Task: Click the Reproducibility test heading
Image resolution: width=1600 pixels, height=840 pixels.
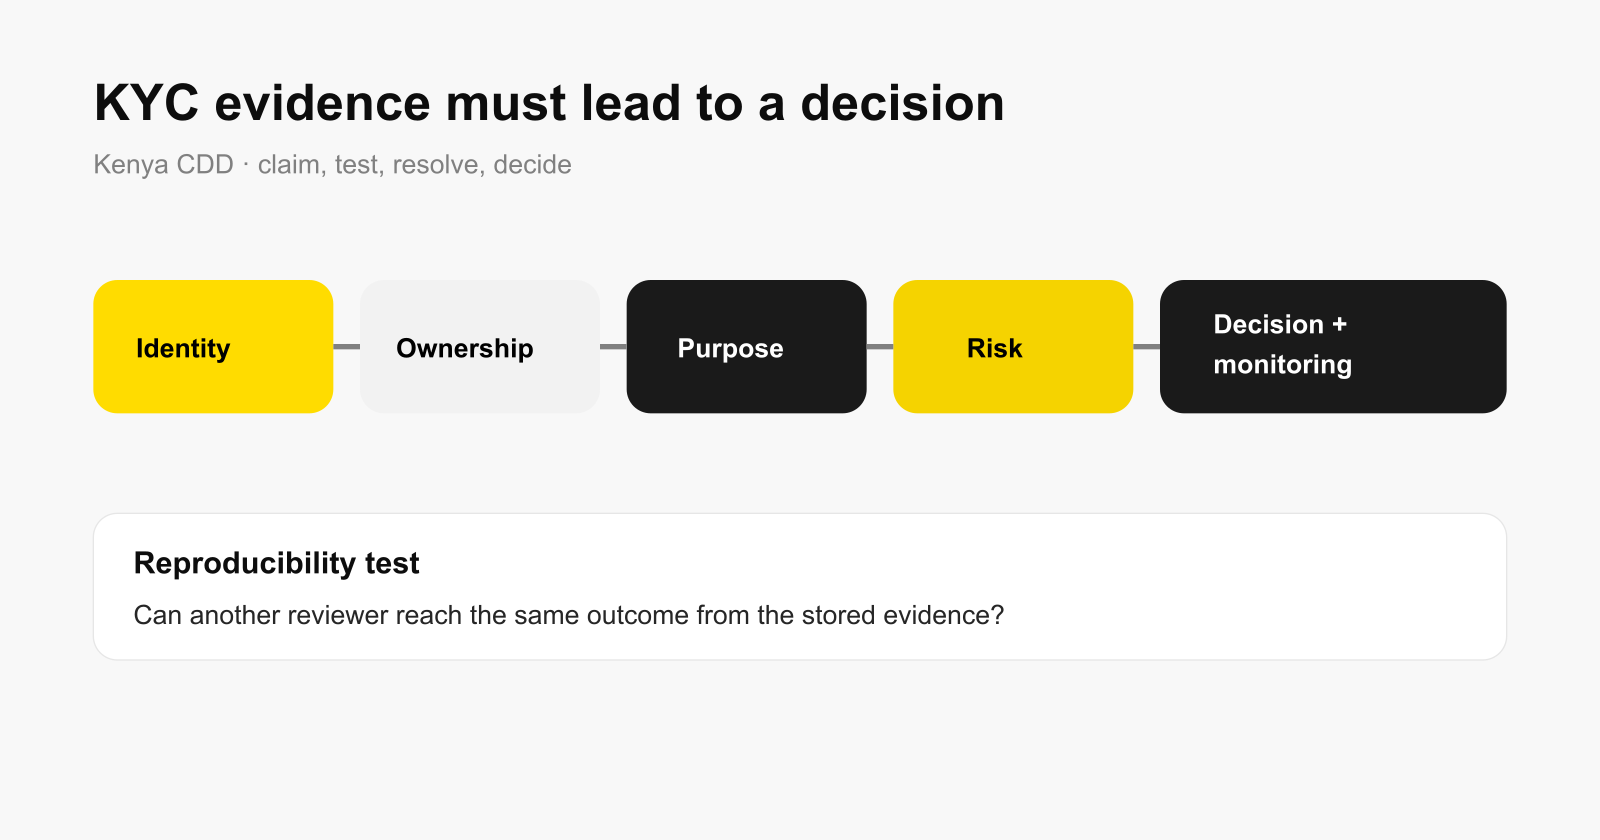Action: coord(277,563)
